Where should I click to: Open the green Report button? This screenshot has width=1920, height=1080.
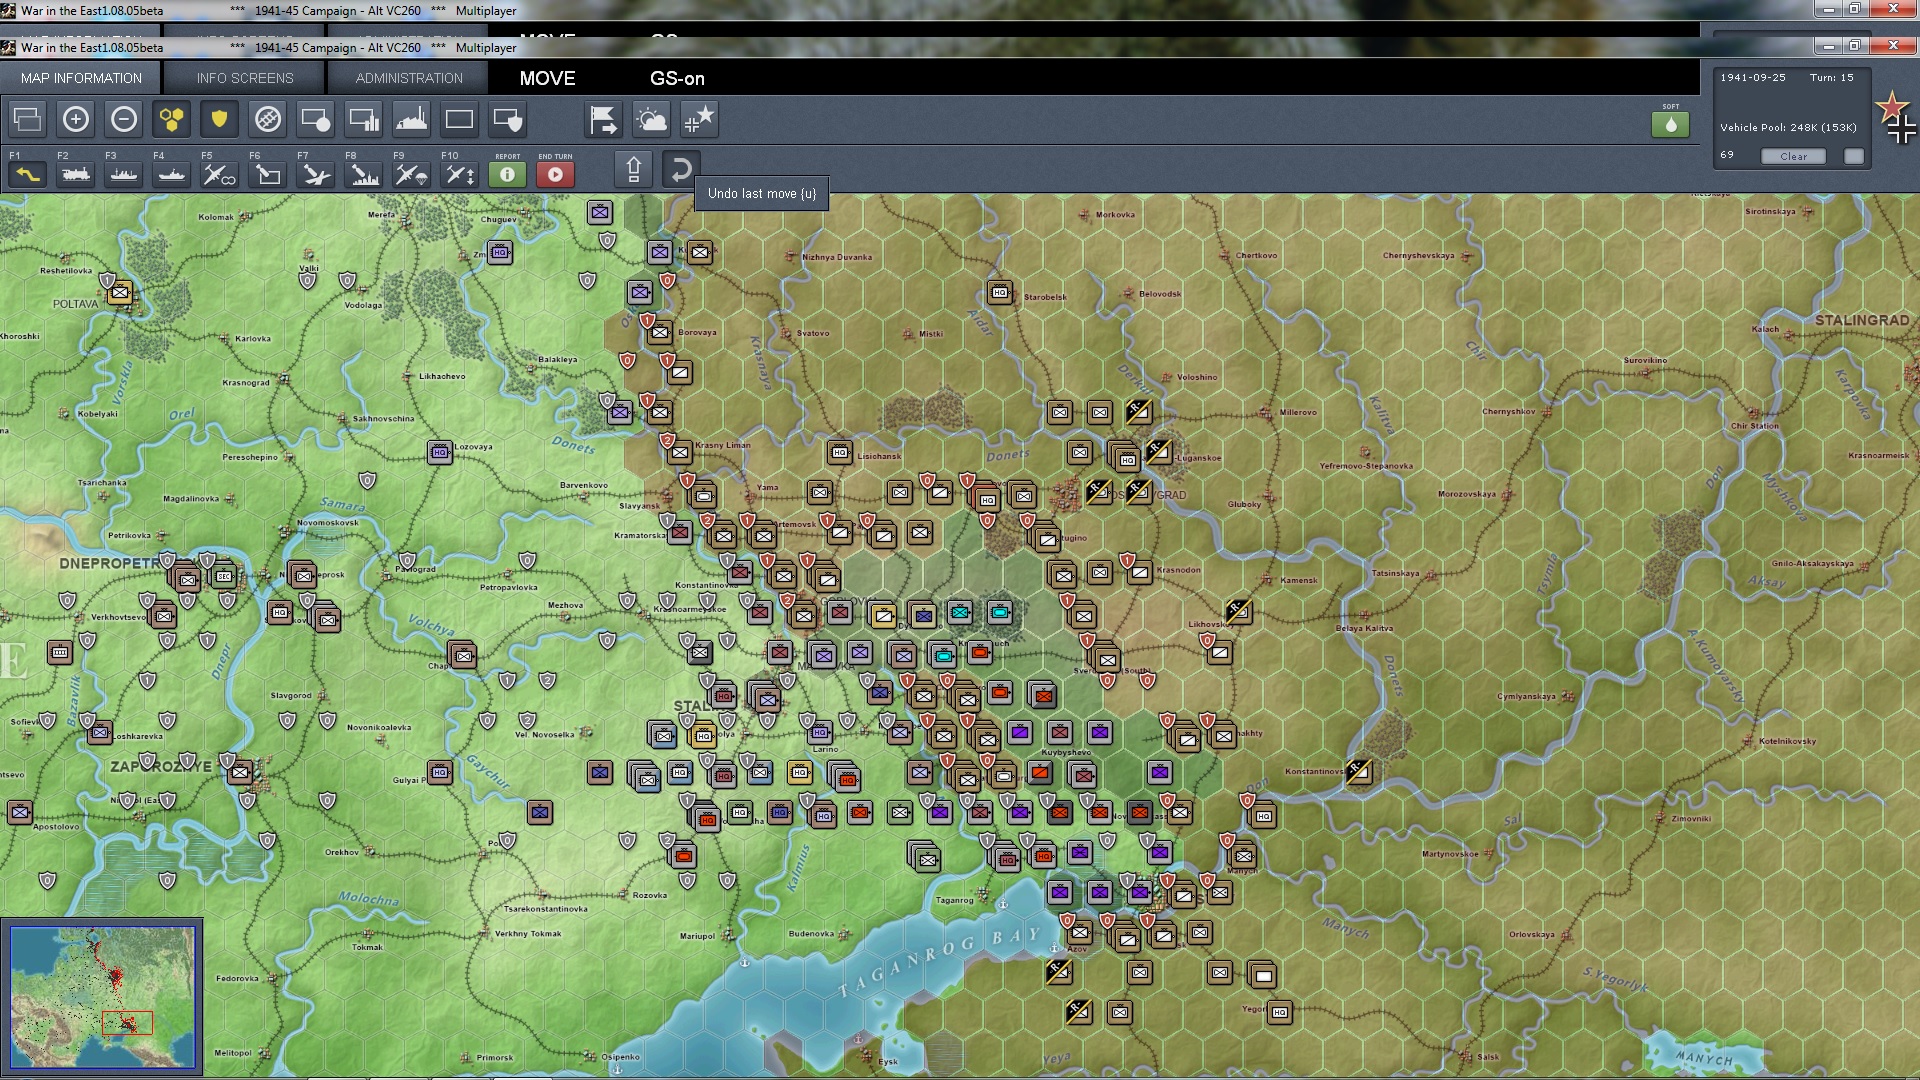click(508, 174)
